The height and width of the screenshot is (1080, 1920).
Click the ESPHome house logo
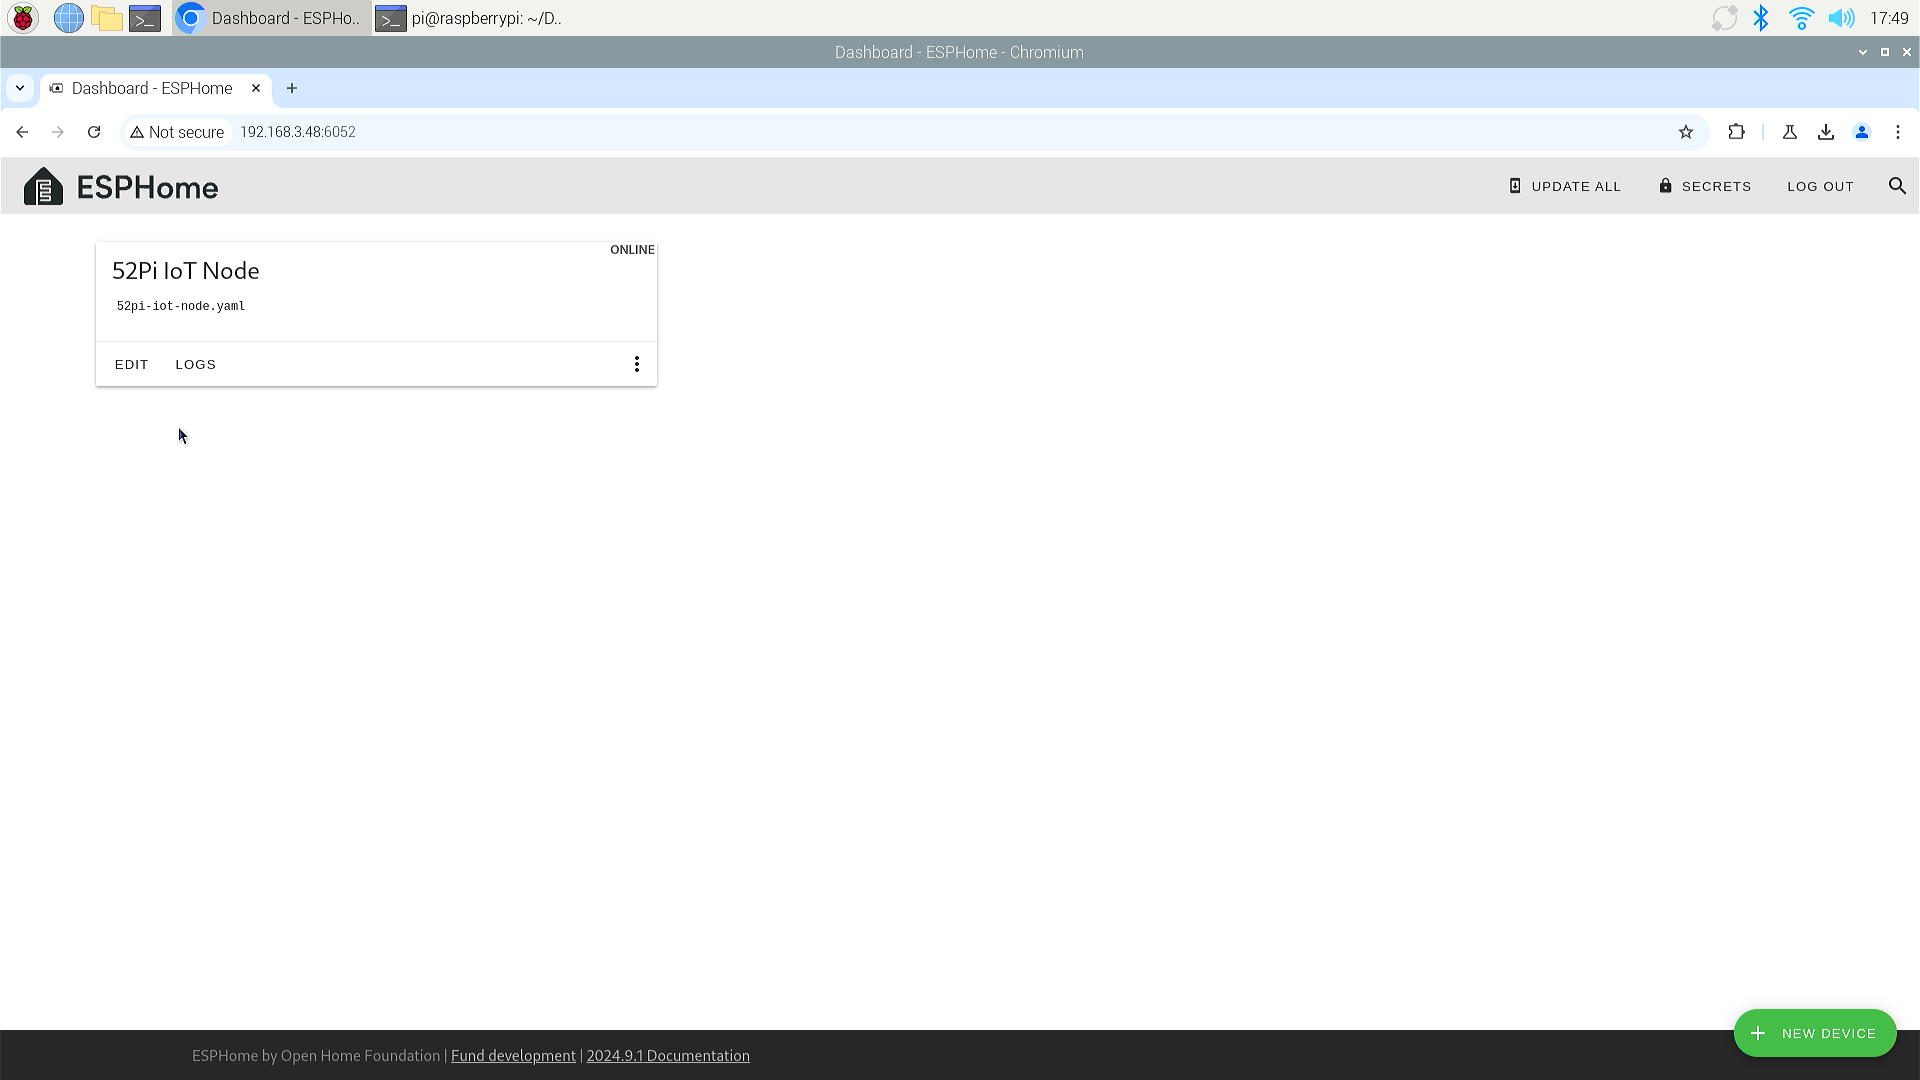tap(43, 186)
